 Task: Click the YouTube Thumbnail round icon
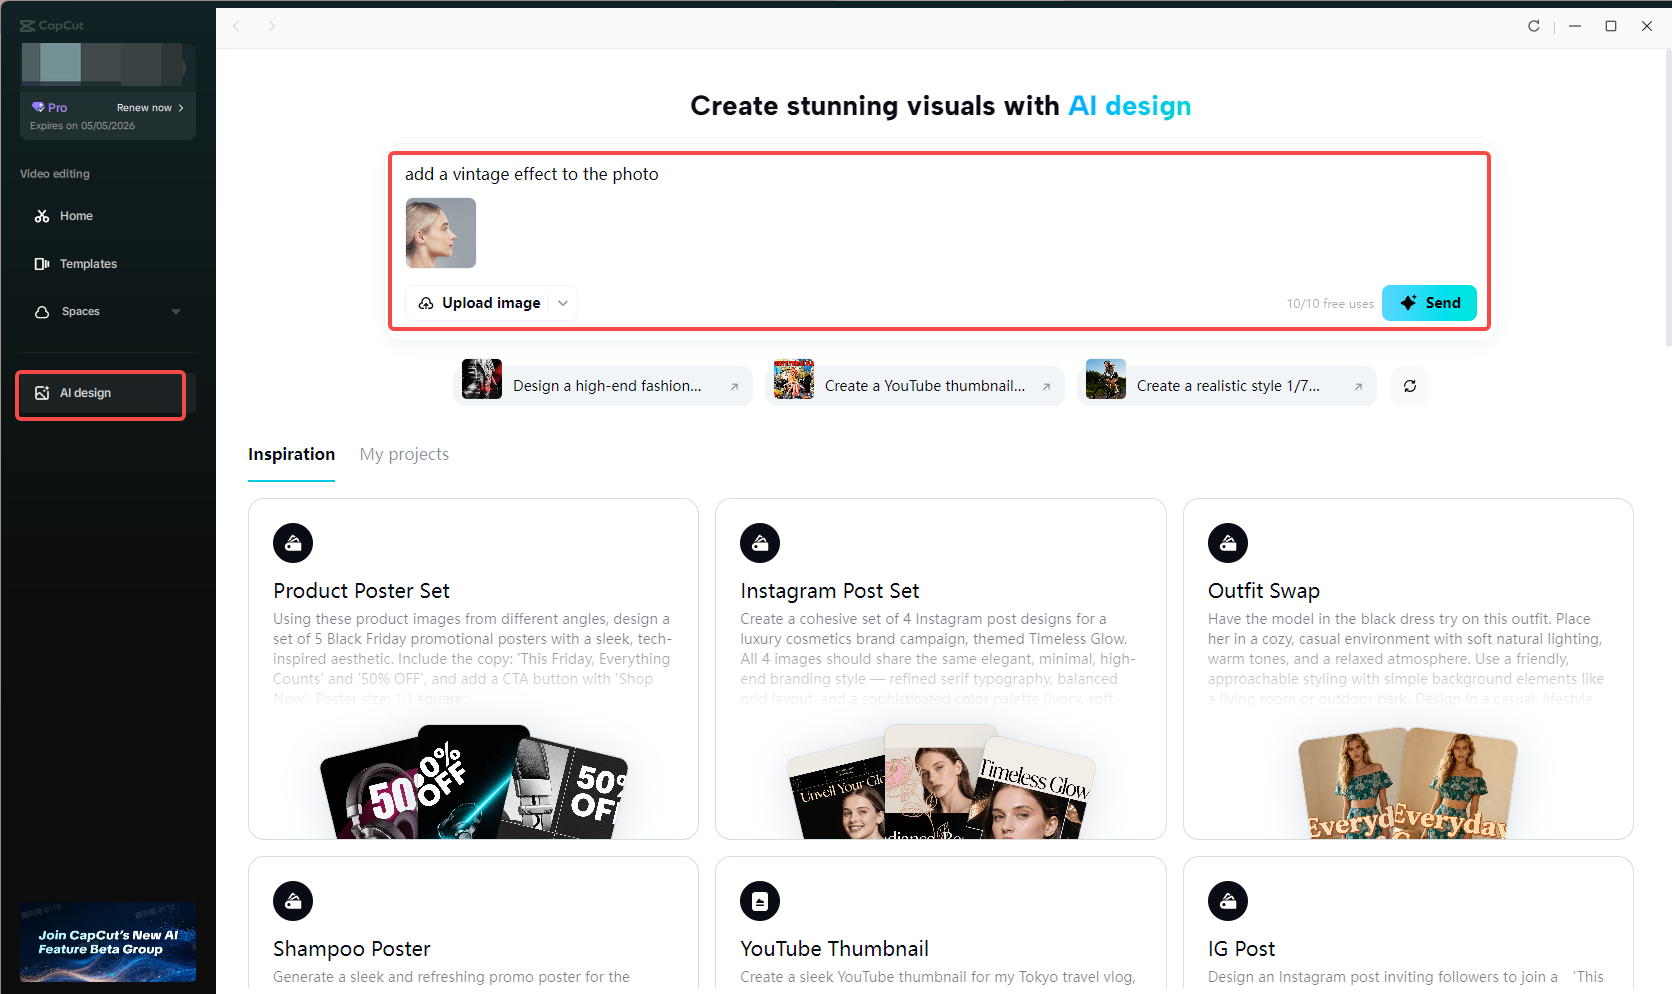point(760,901)
